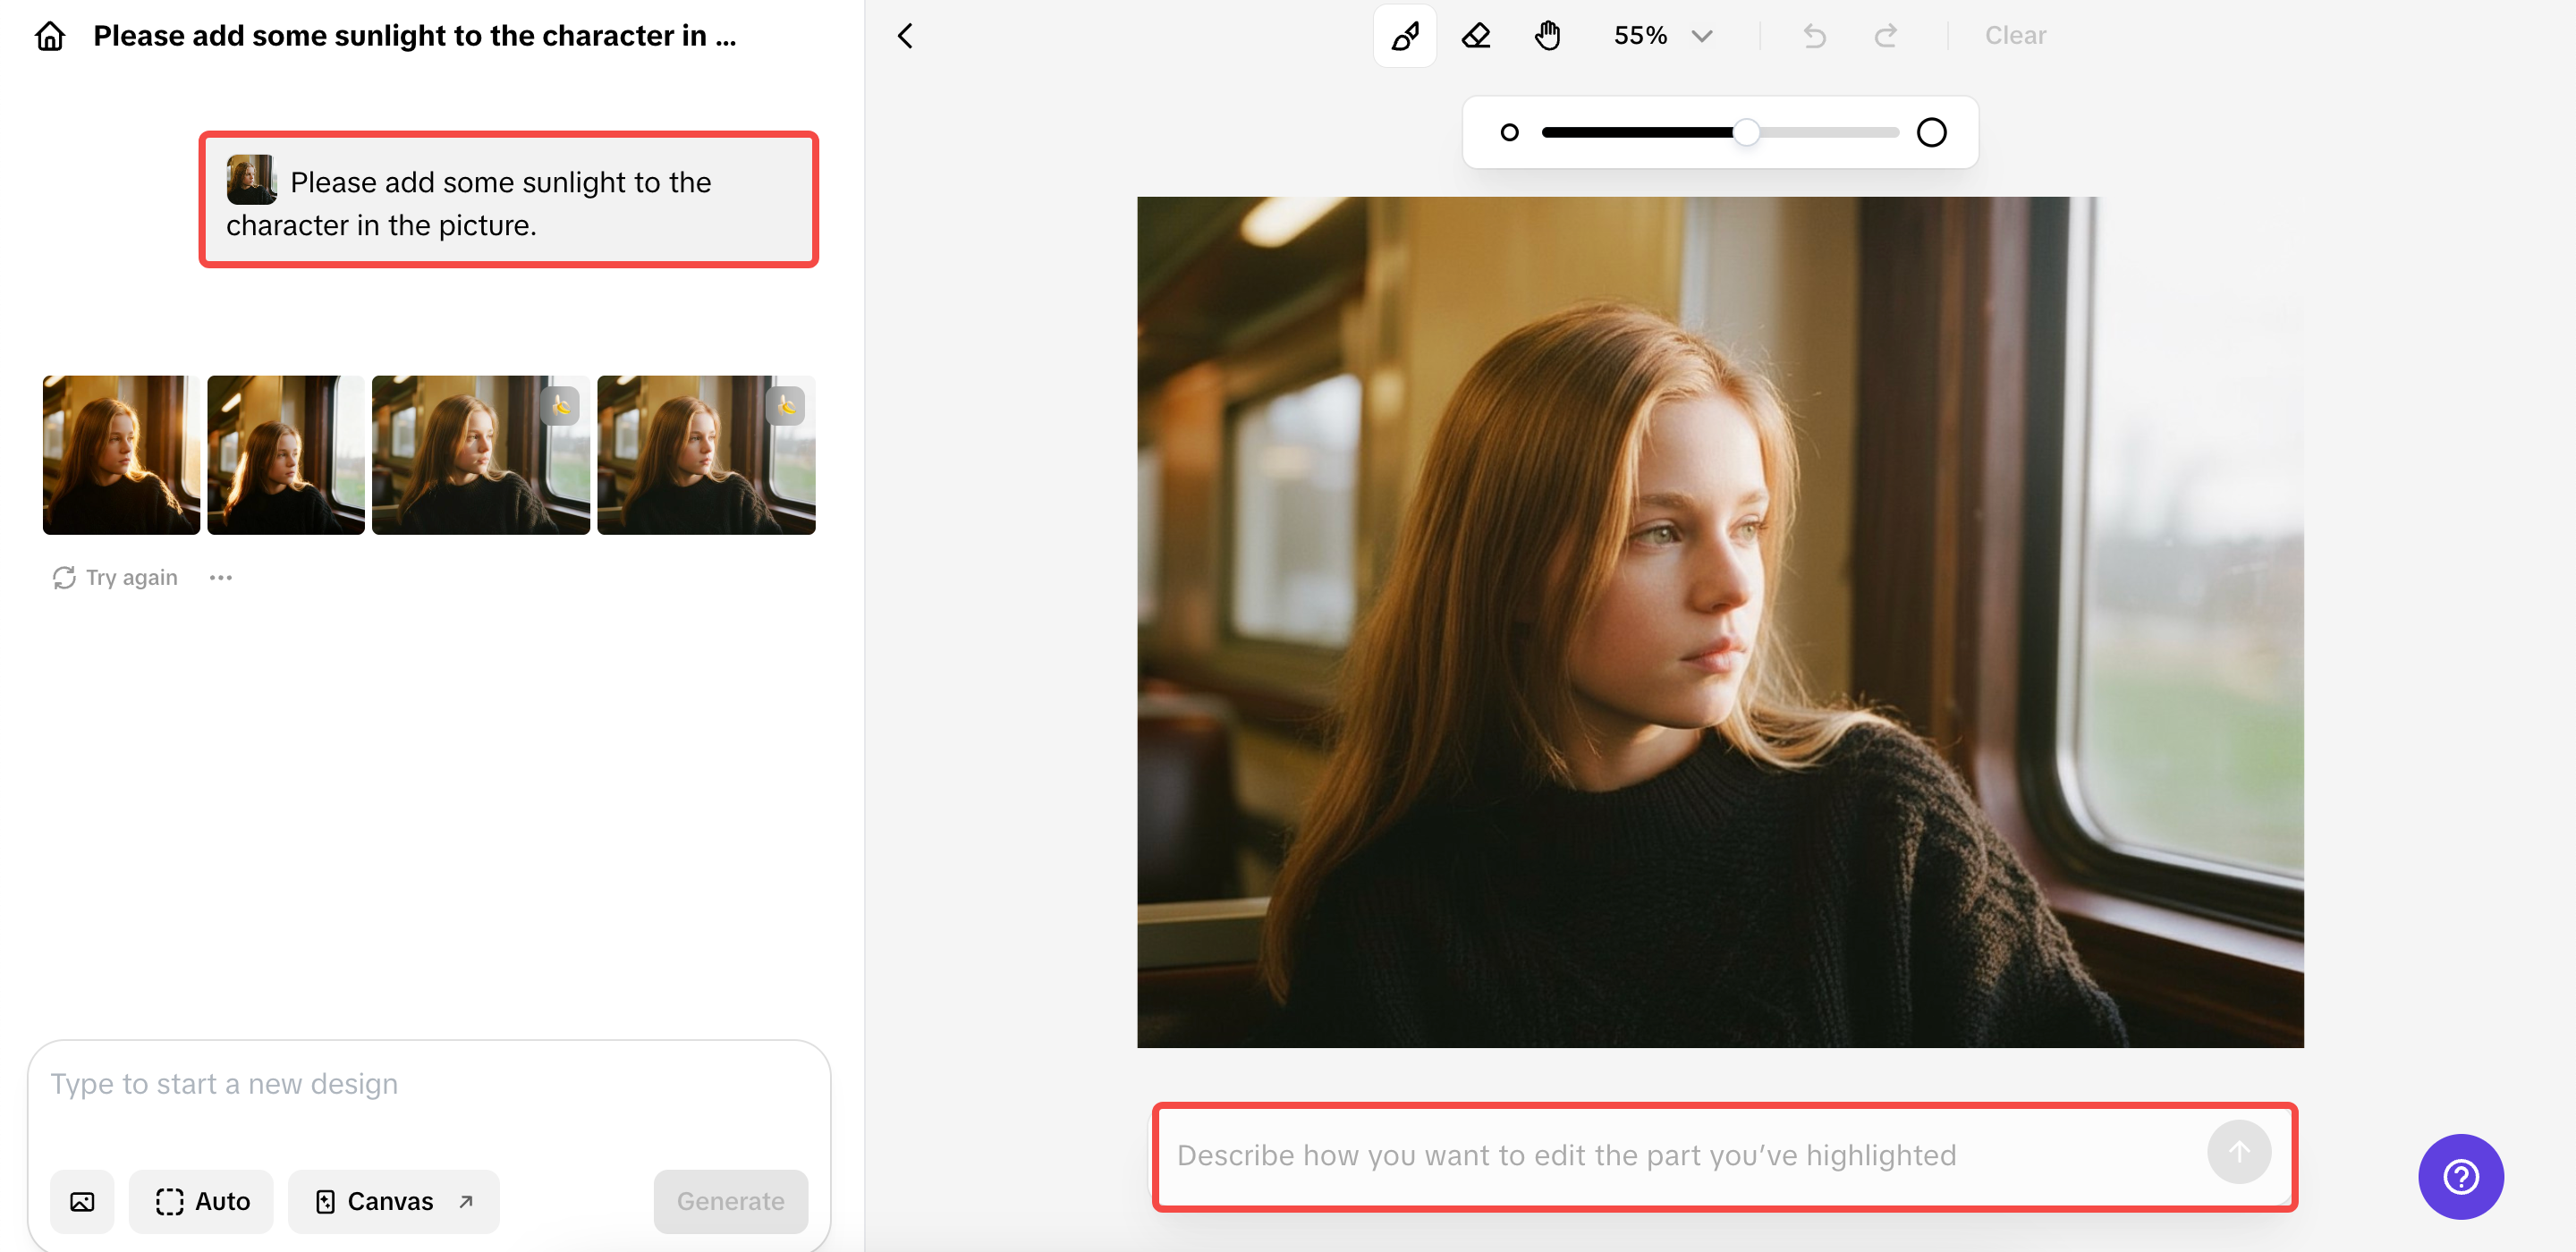Click the Redo arrow icon
This screenshot has width=2576, height=1252.
pos(1886,35)
